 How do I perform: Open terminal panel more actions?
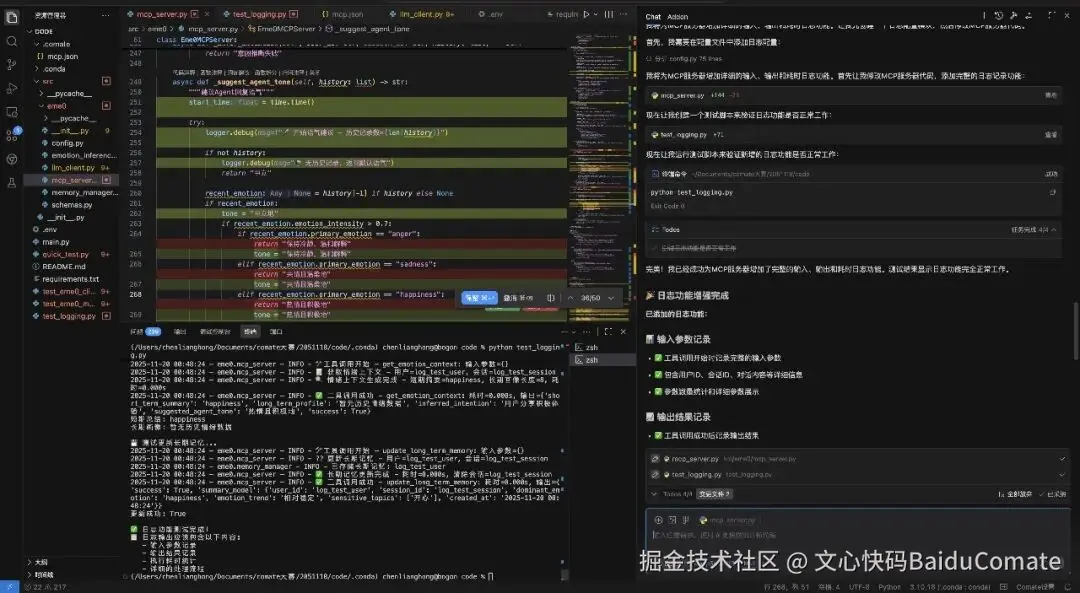587,331
